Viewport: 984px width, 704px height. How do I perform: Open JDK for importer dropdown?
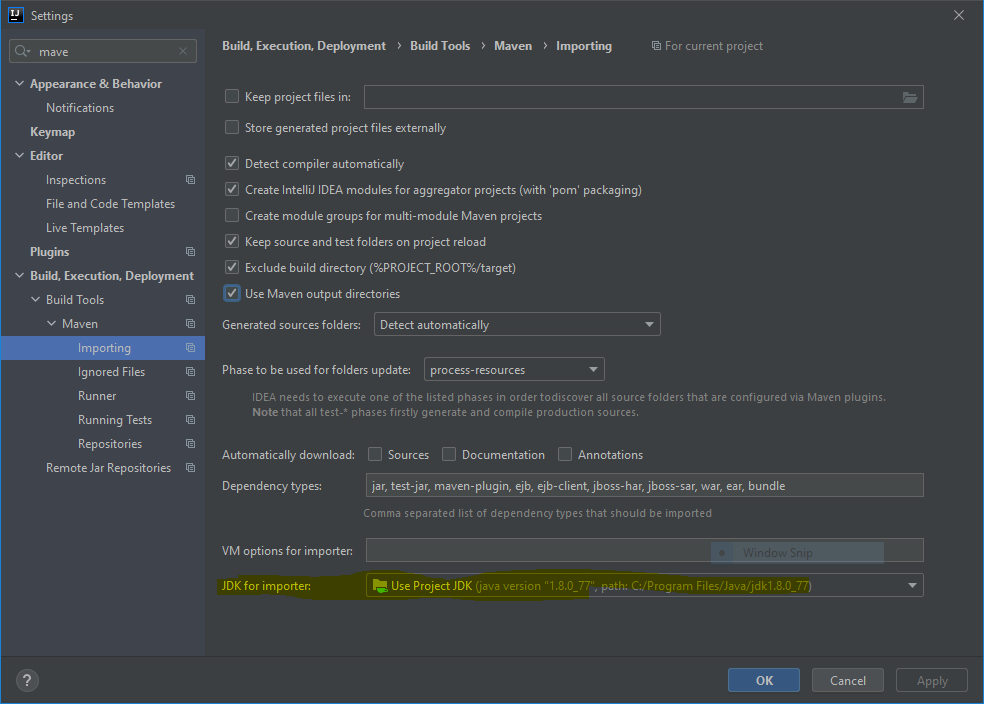click(644, 585)
